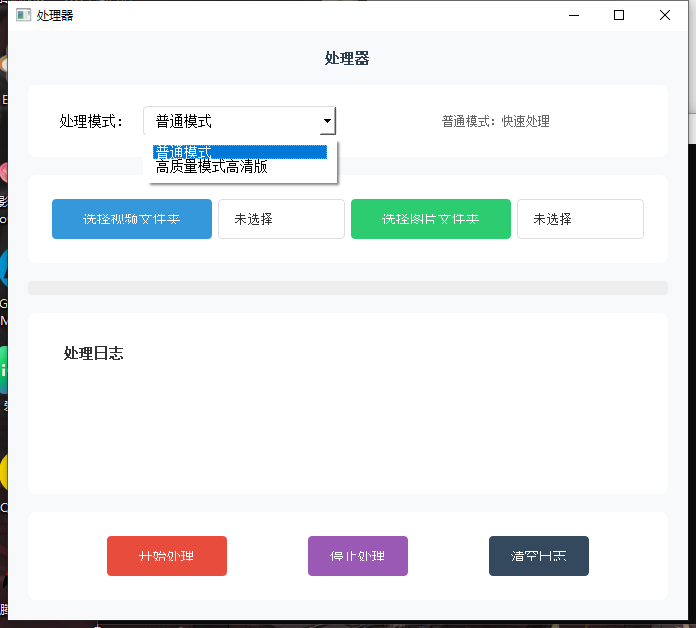Select 普通模式 from the dropdown list
This screenshot has width=696, height=628.
click(x=240, y=152)
